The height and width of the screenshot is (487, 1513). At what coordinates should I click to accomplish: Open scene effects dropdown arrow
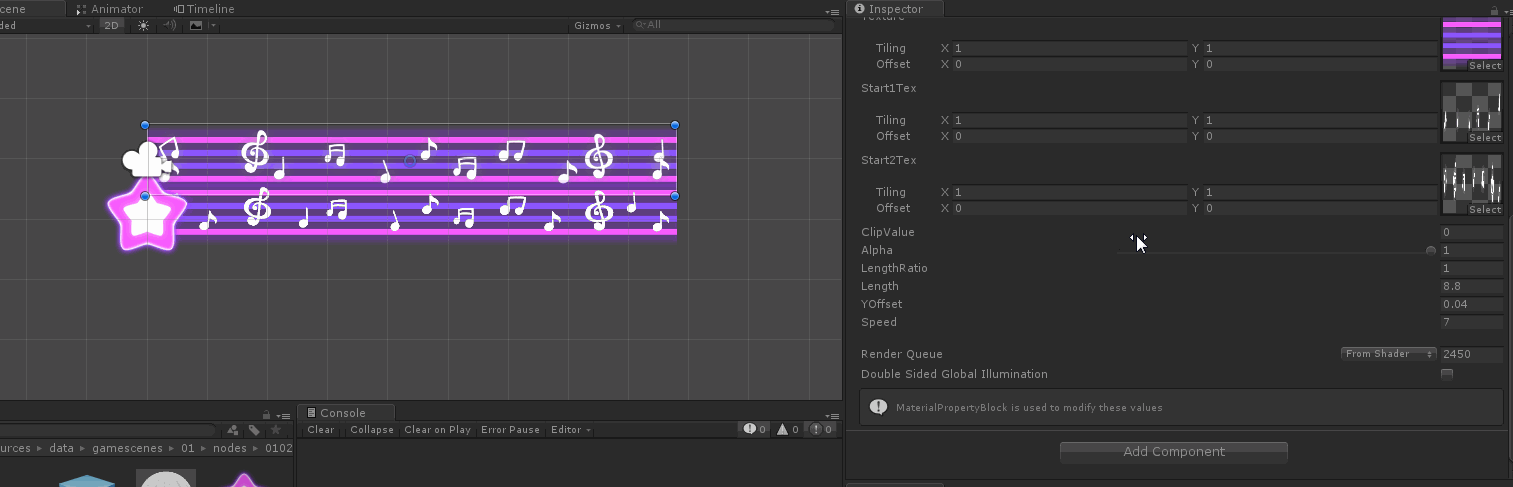tap(213, 26)
